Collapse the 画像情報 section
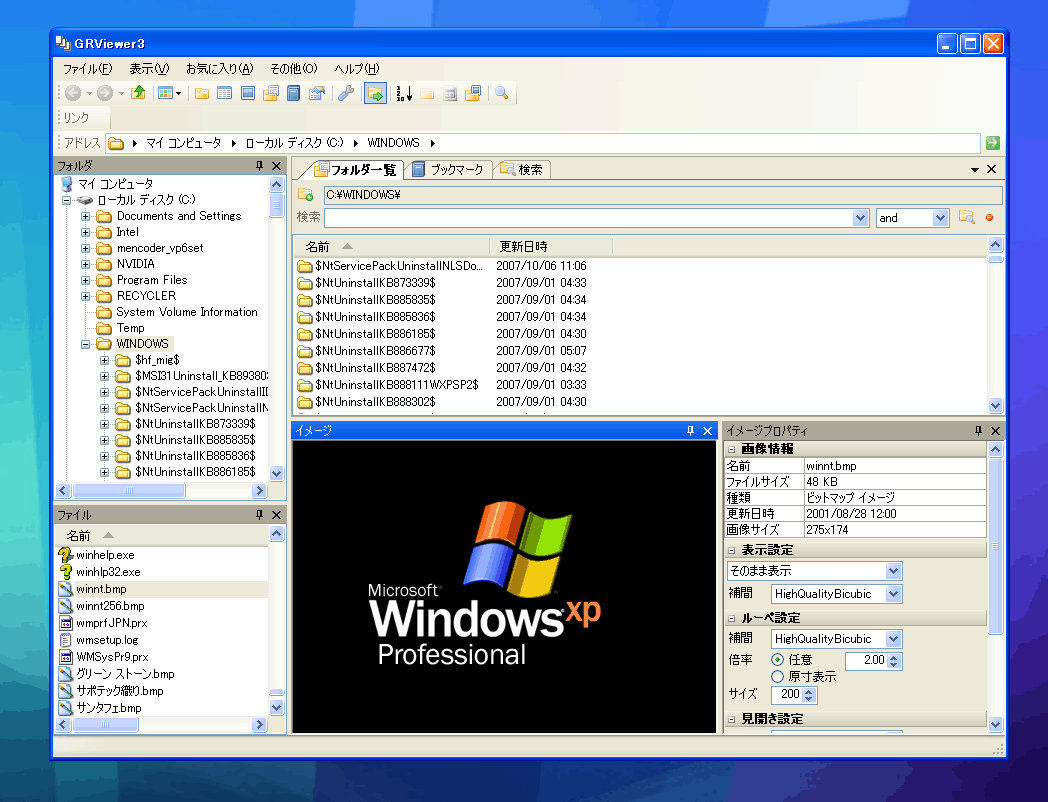The width and height of the screenshot is (1048, 802). pyautogui.click(x=732, y=449)
